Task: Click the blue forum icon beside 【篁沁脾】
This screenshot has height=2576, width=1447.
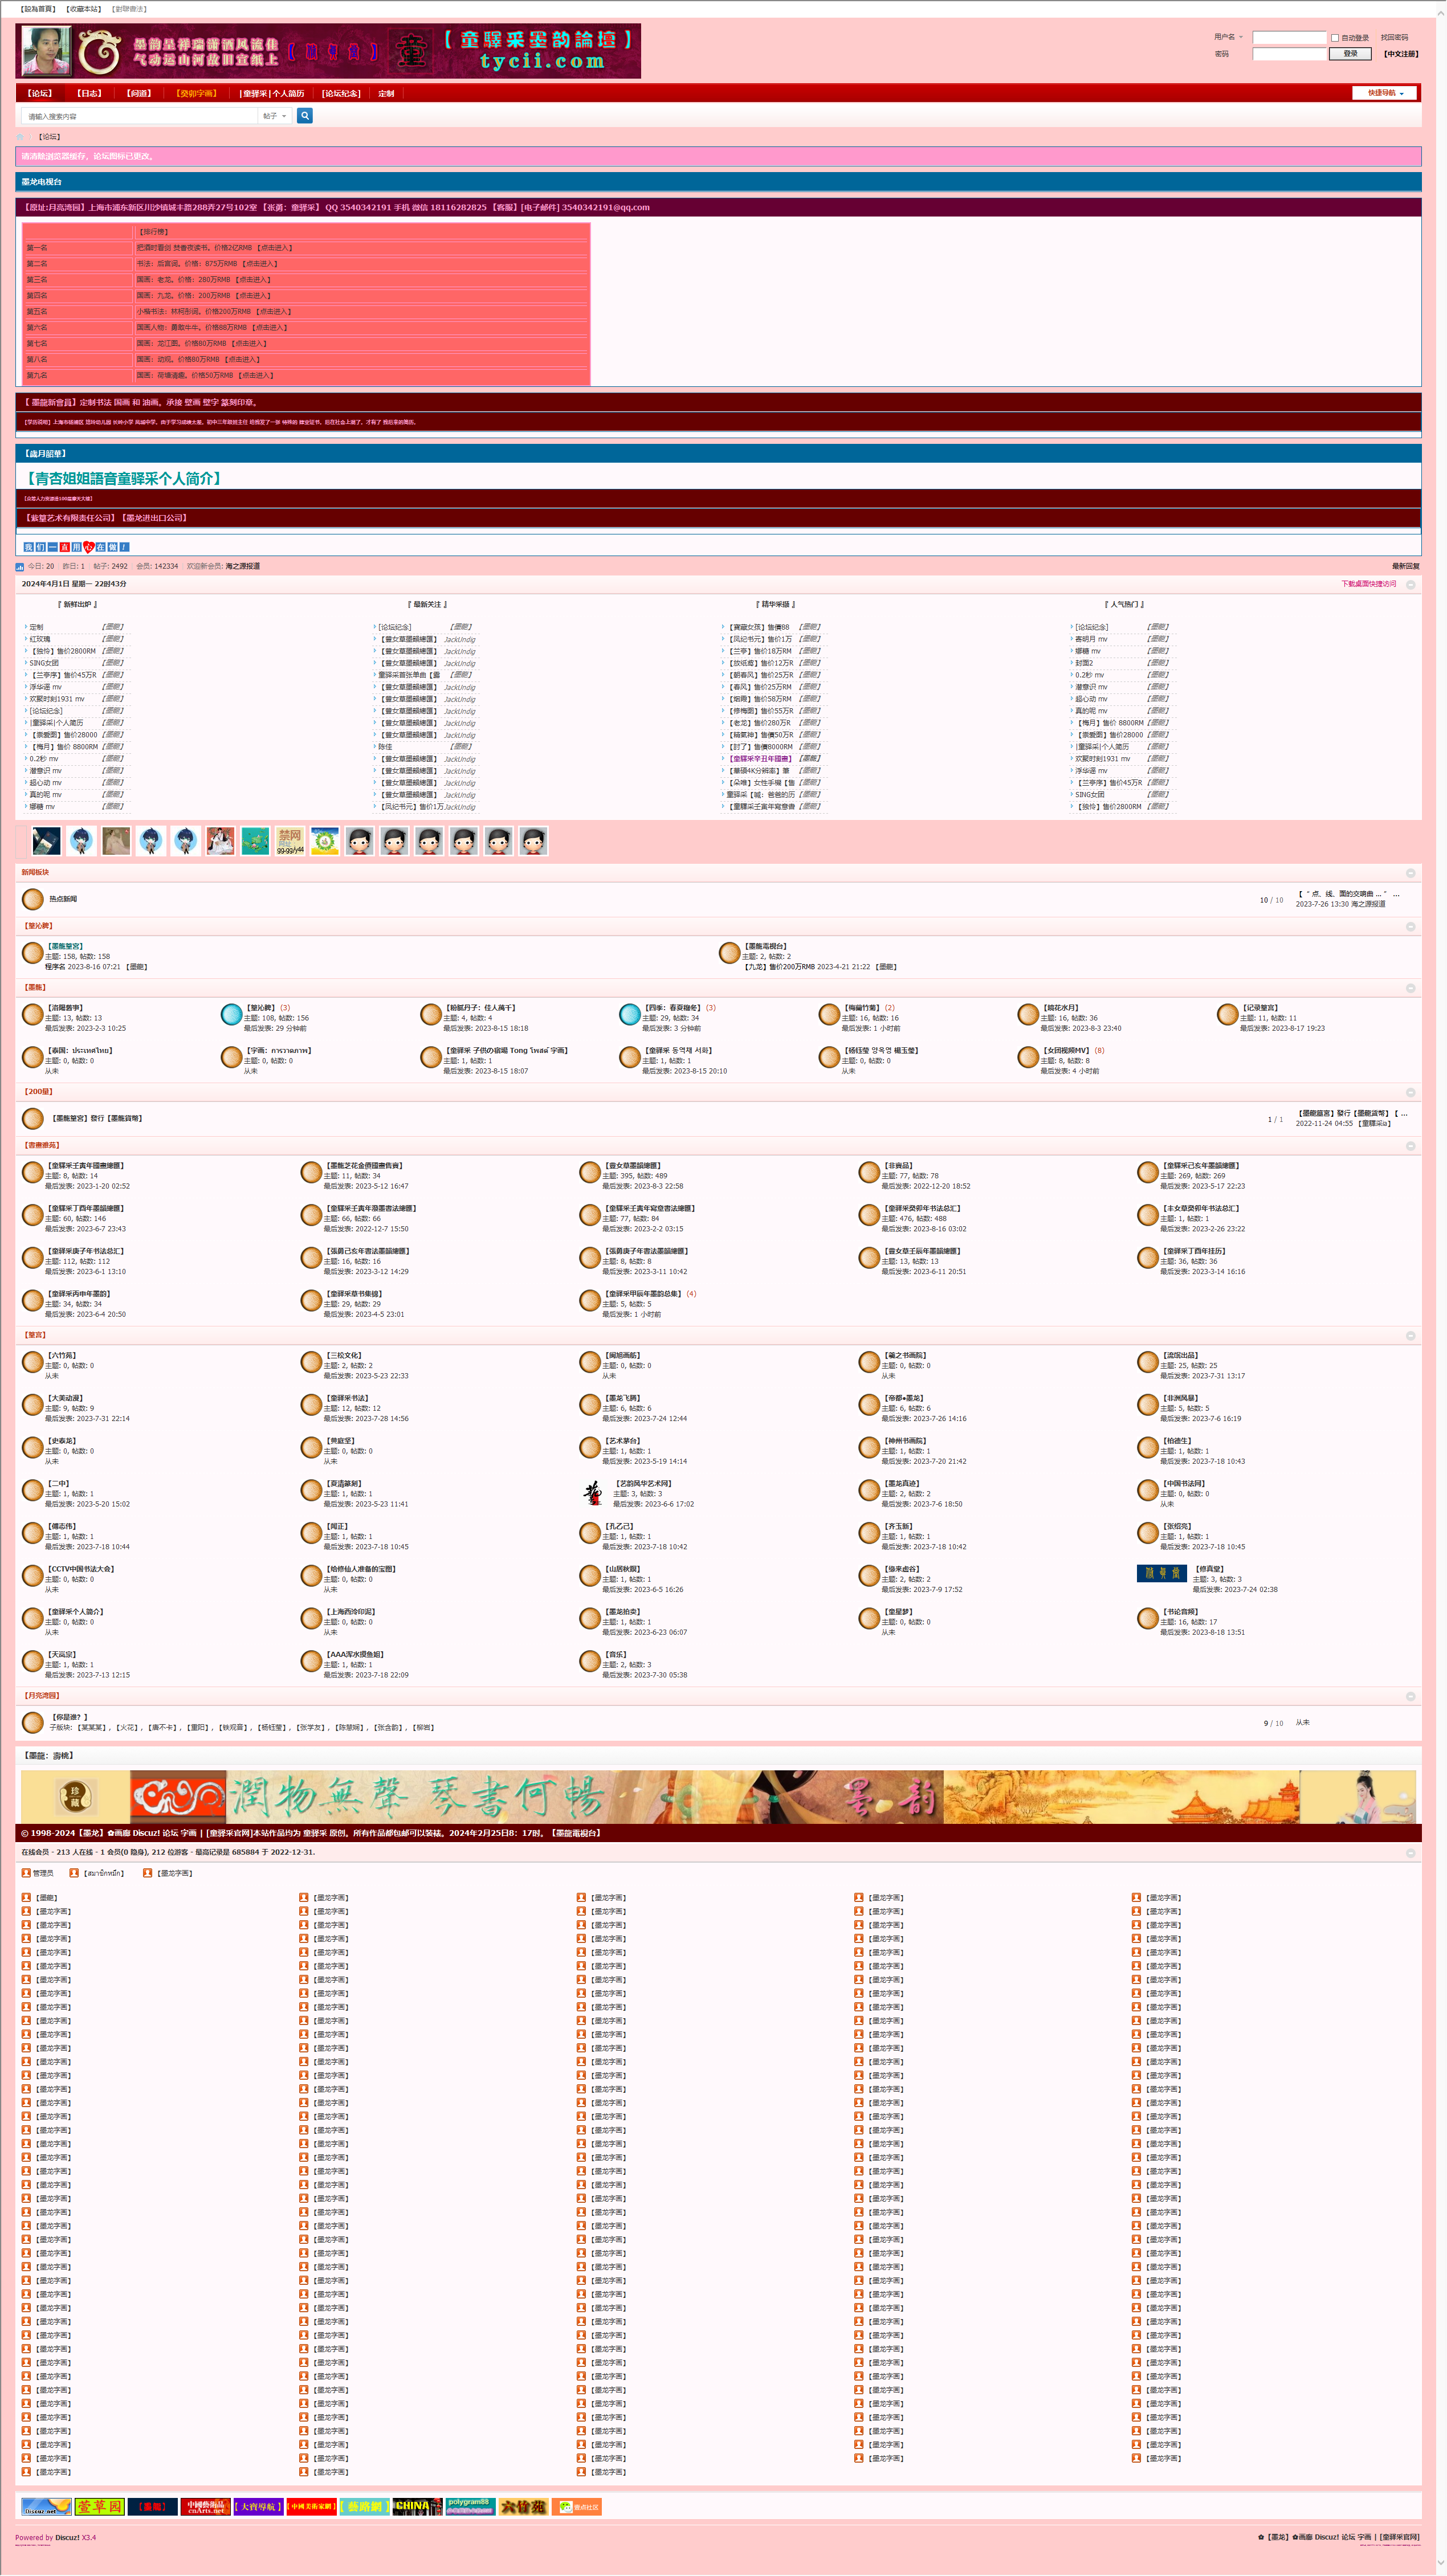Action: click(231, 1014)
